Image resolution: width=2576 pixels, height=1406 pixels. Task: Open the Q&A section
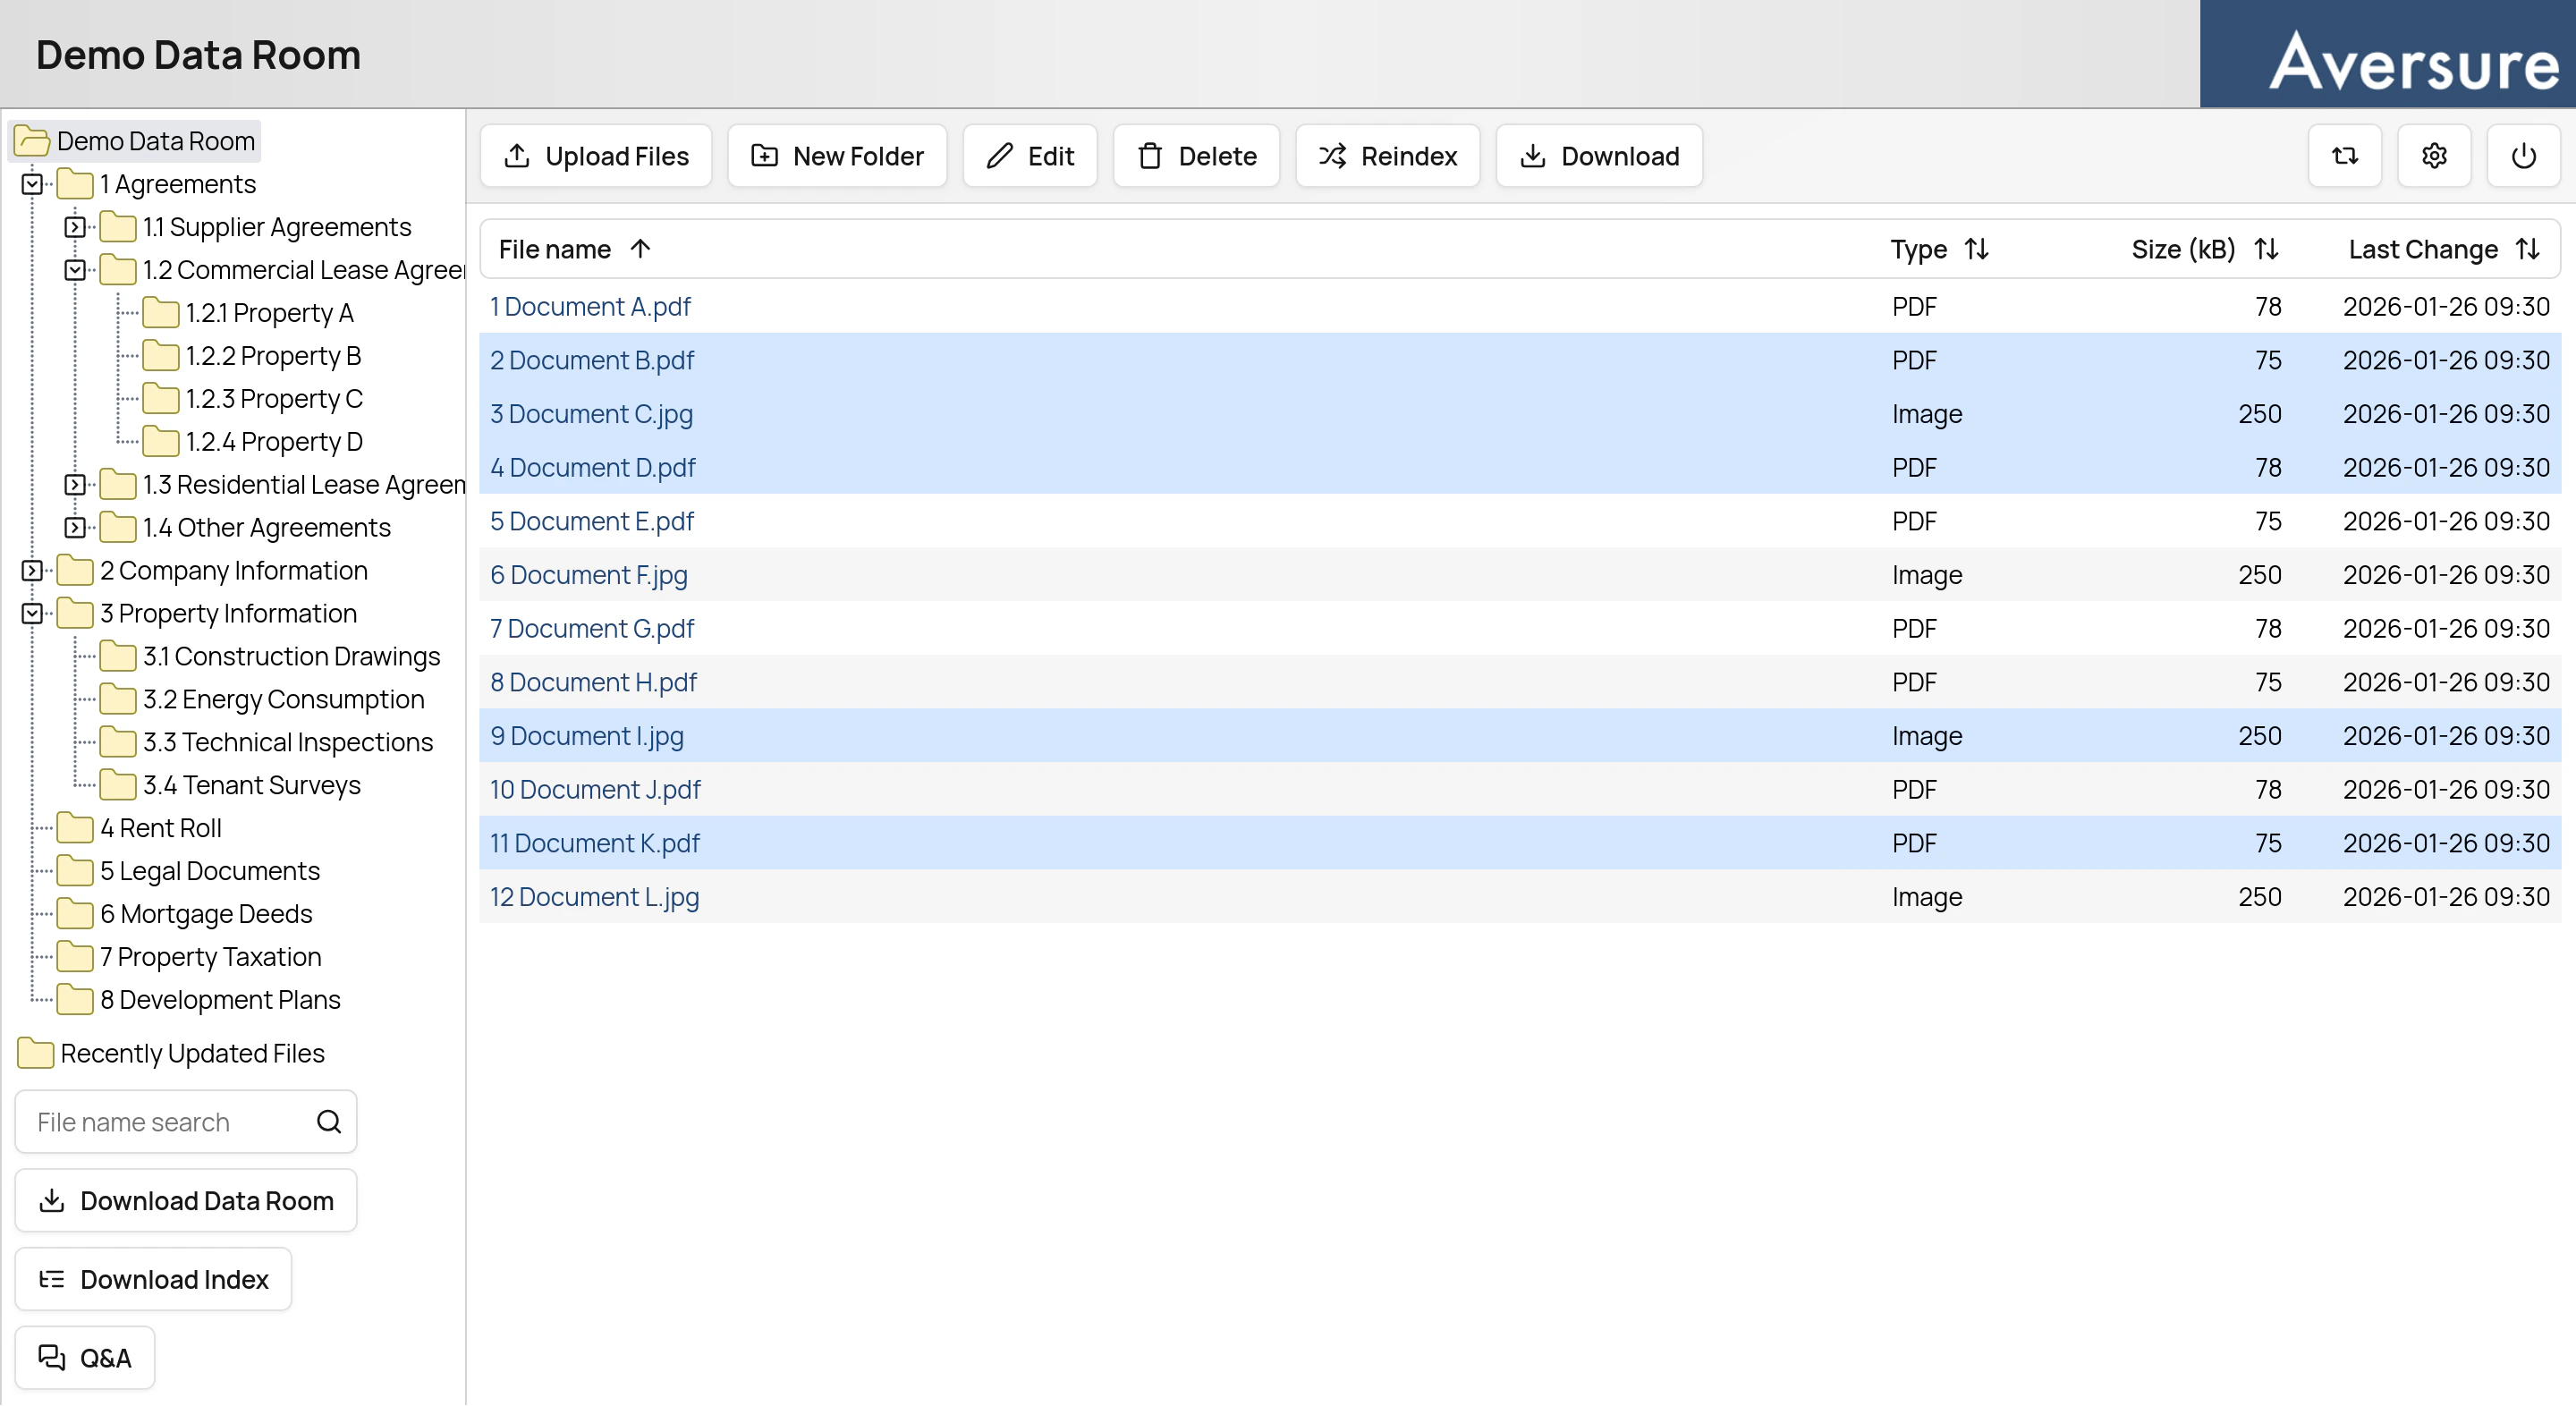[x=85, y=1357]
